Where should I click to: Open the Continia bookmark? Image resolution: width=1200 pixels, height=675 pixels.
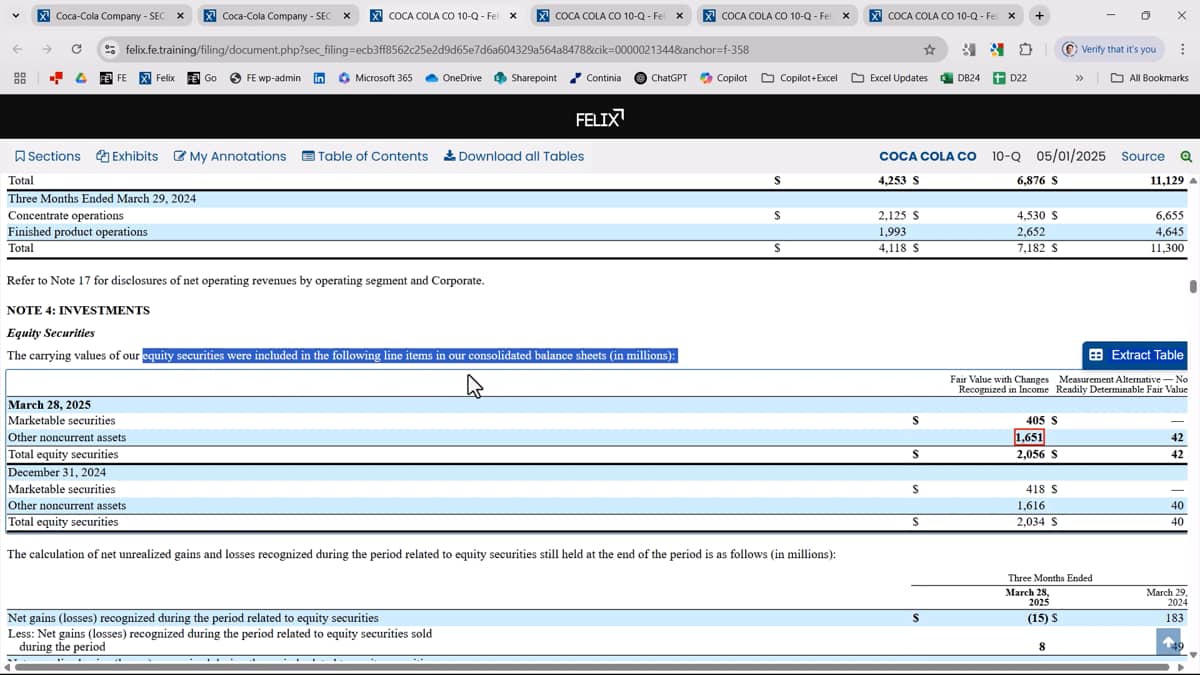pos(595,78)
